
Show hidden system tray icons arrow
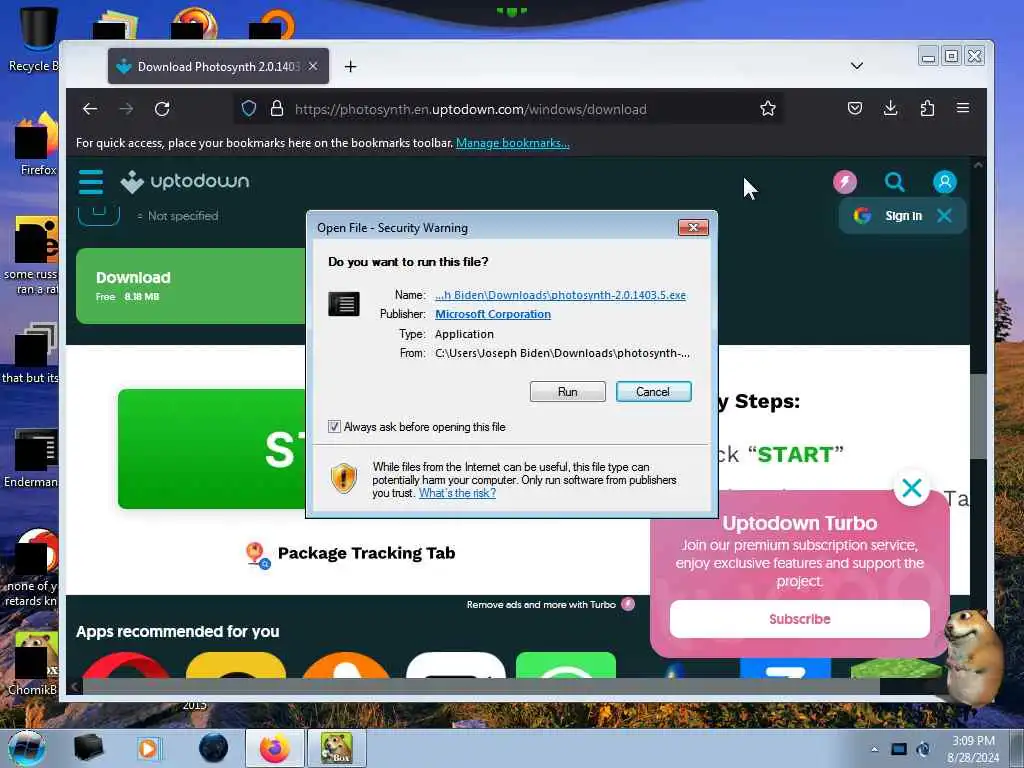(x=874, y=749)
